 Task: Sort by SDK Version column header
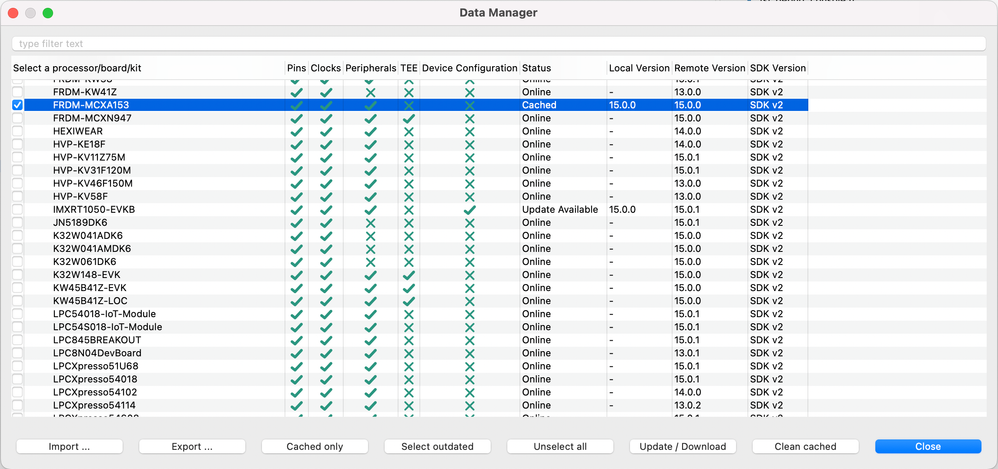778,68
